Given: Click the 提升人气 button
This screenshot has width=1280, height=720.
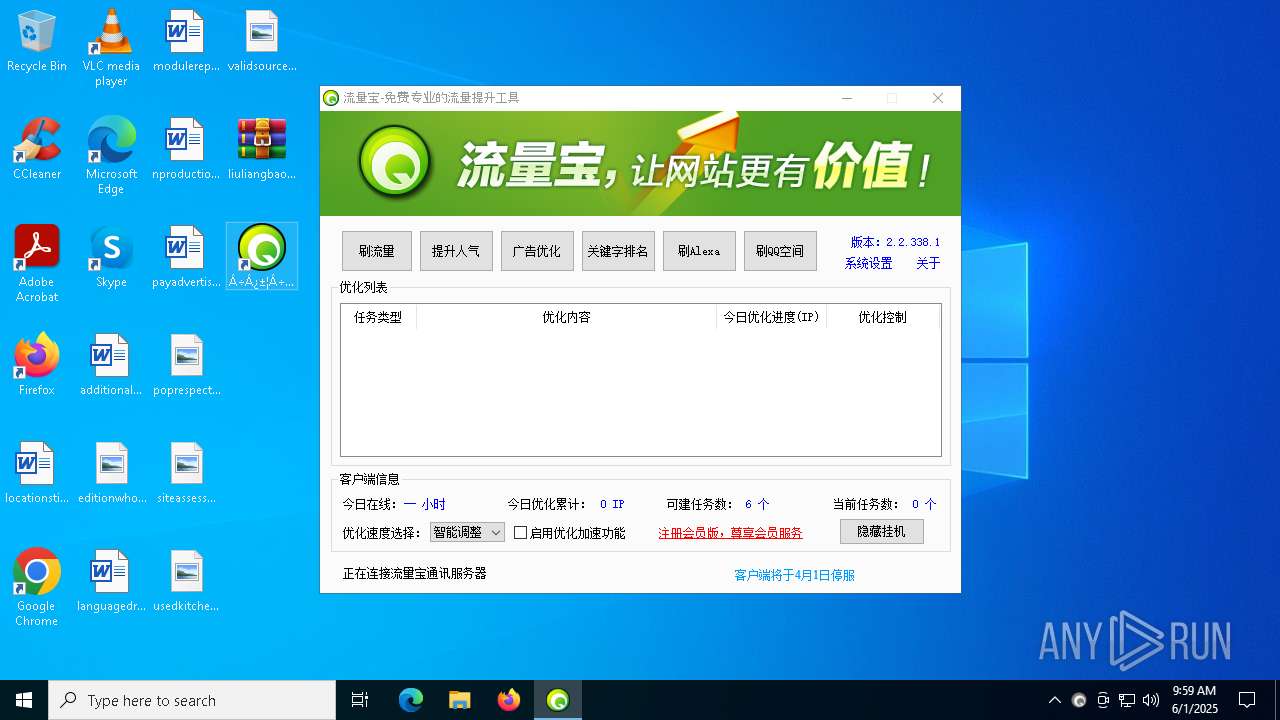Looking at the screenshot, I should [x=456, y=251].
